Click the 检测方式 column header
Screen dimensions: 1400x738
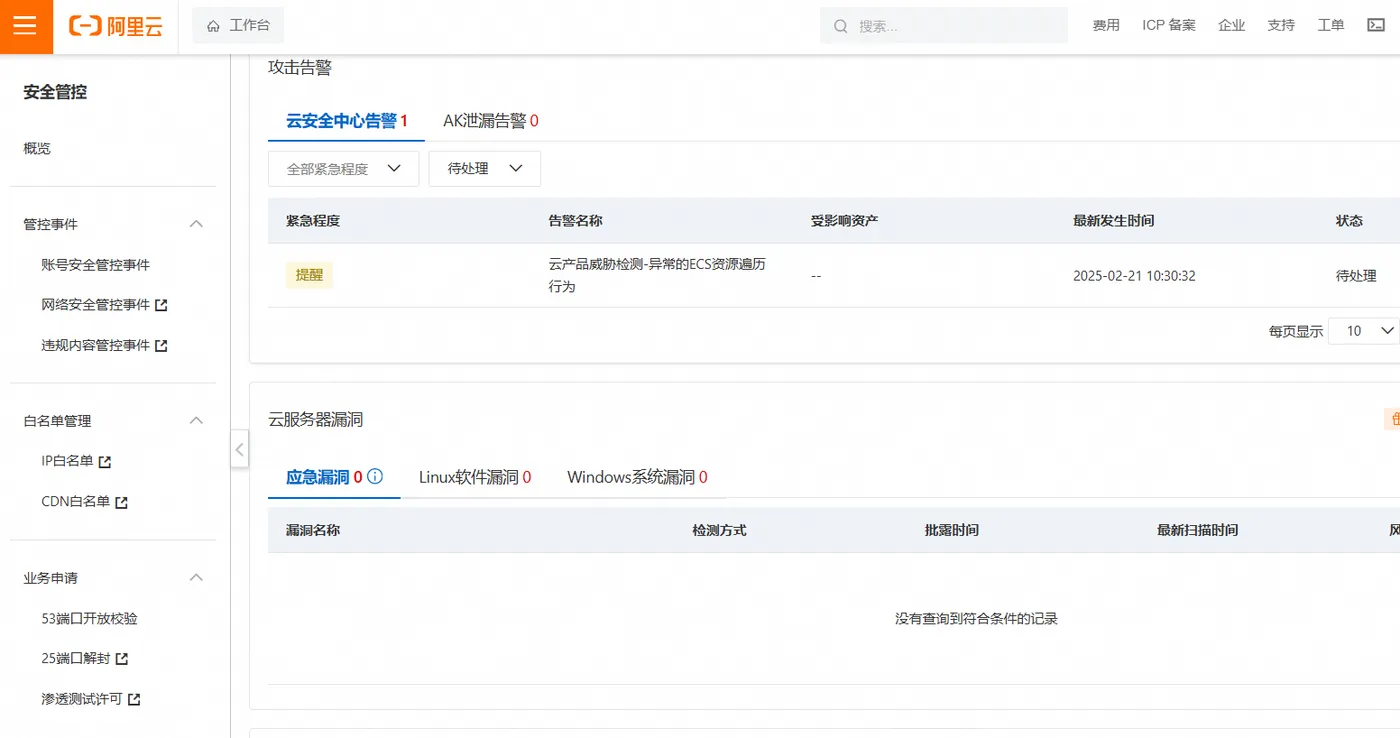pos(719,530)
